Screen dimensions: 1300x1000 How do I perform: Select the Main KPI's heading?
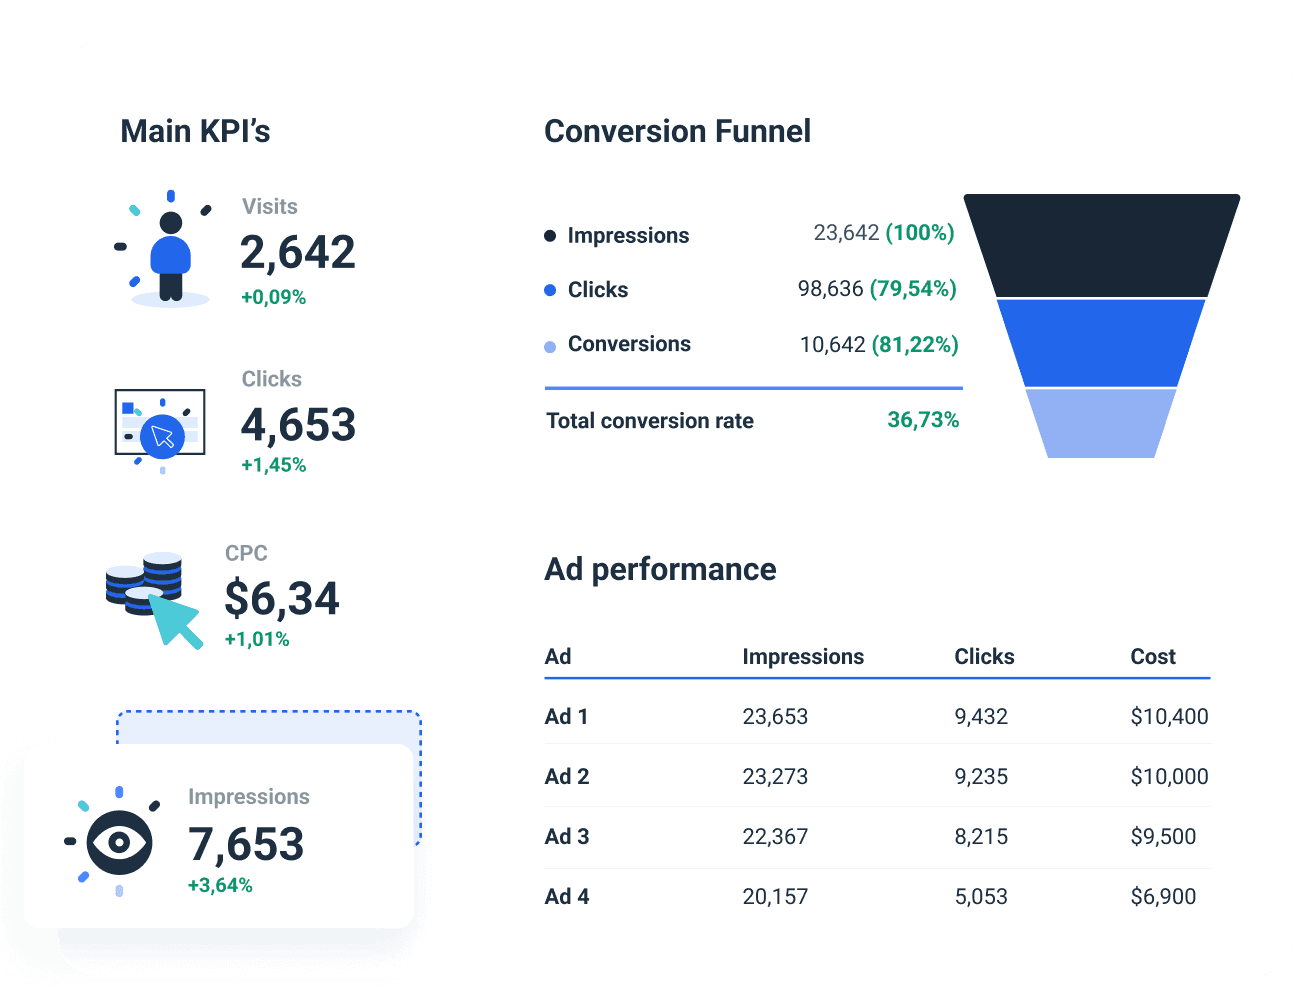tap(195, 131)
